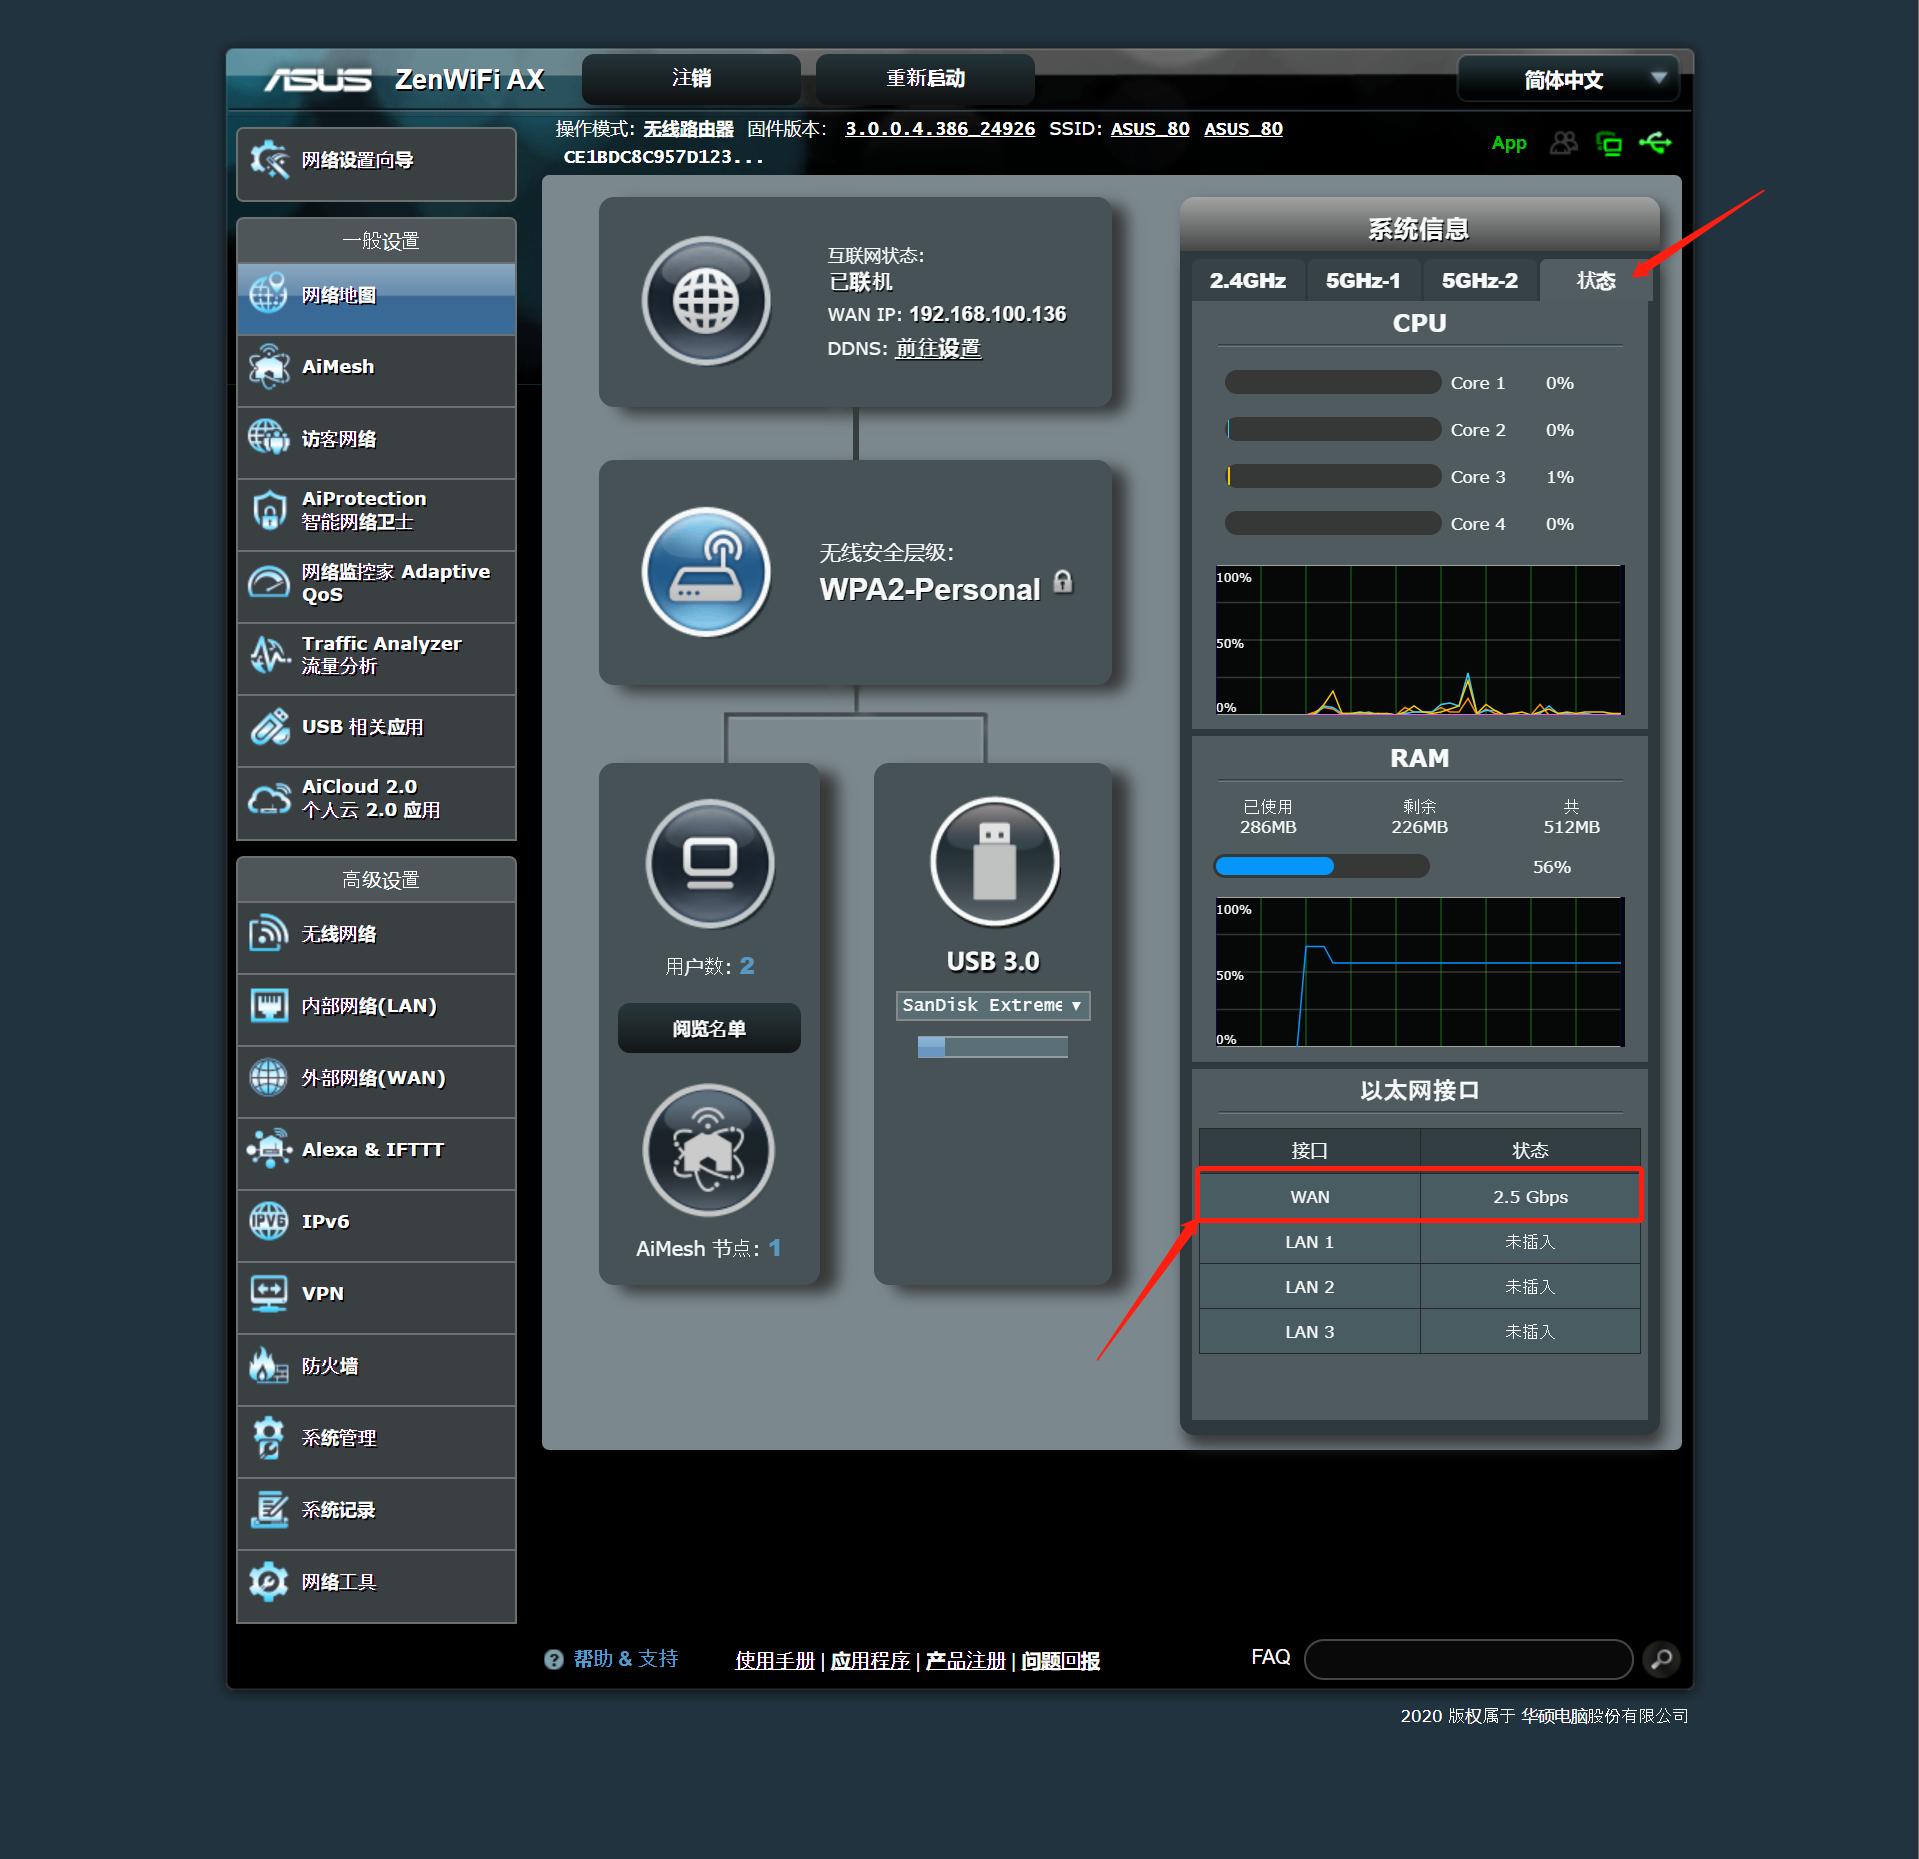Select the 5GHz-2 tab
This screenshot has width=1919, height=1859.
point(1479,281)
